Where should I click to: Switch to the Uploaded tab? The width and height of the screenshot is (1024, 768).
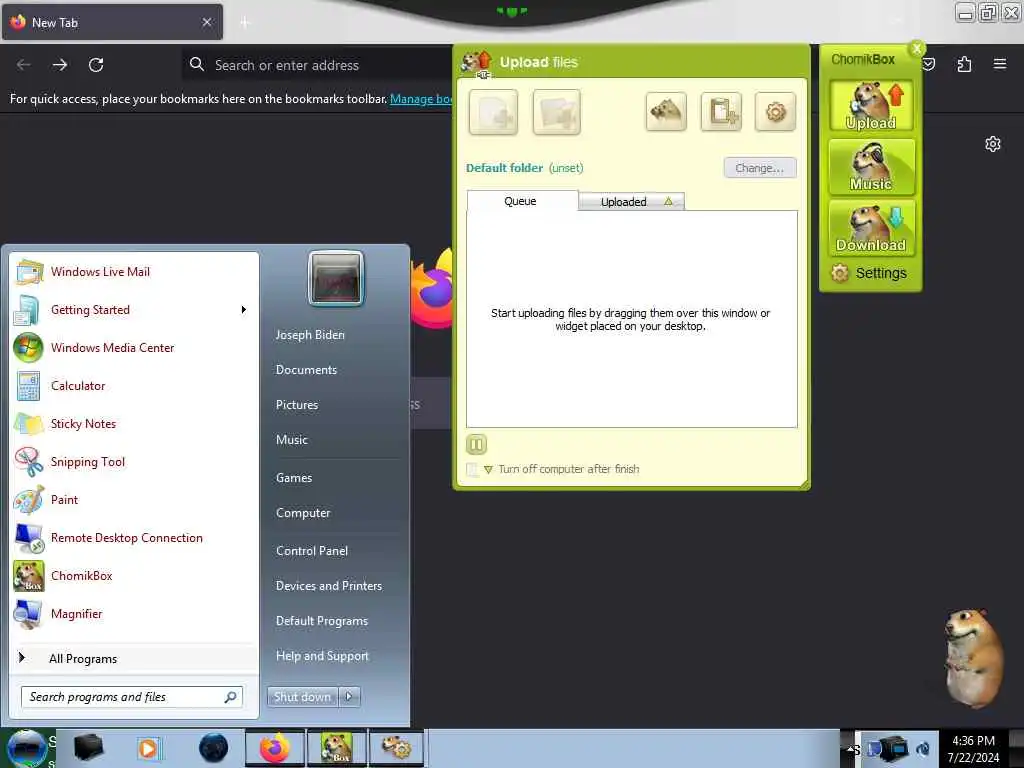(631, 202)
